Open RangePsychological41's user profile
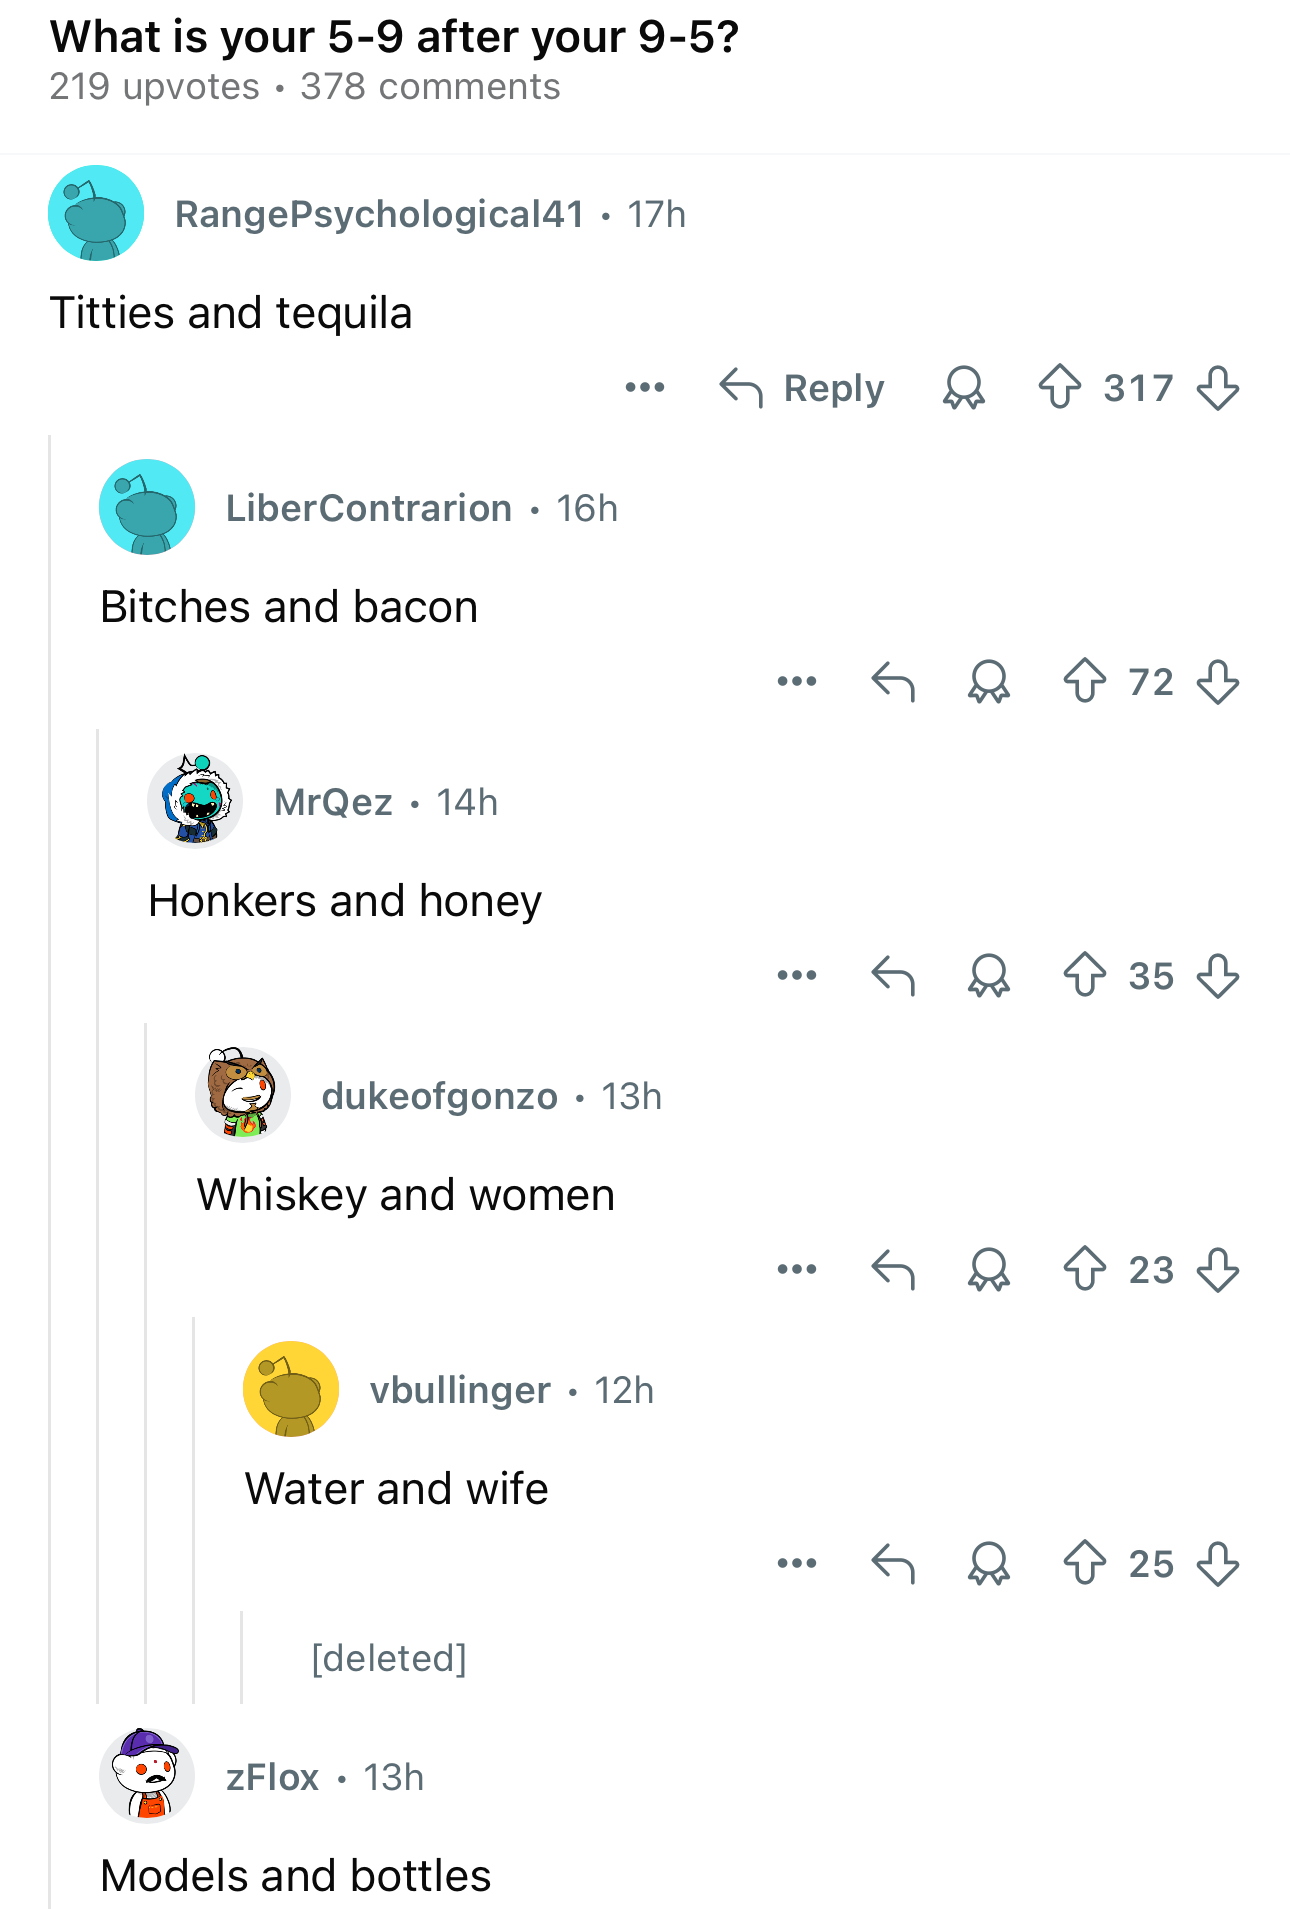The image size is (1290, 1909). (x=379, y=214)
